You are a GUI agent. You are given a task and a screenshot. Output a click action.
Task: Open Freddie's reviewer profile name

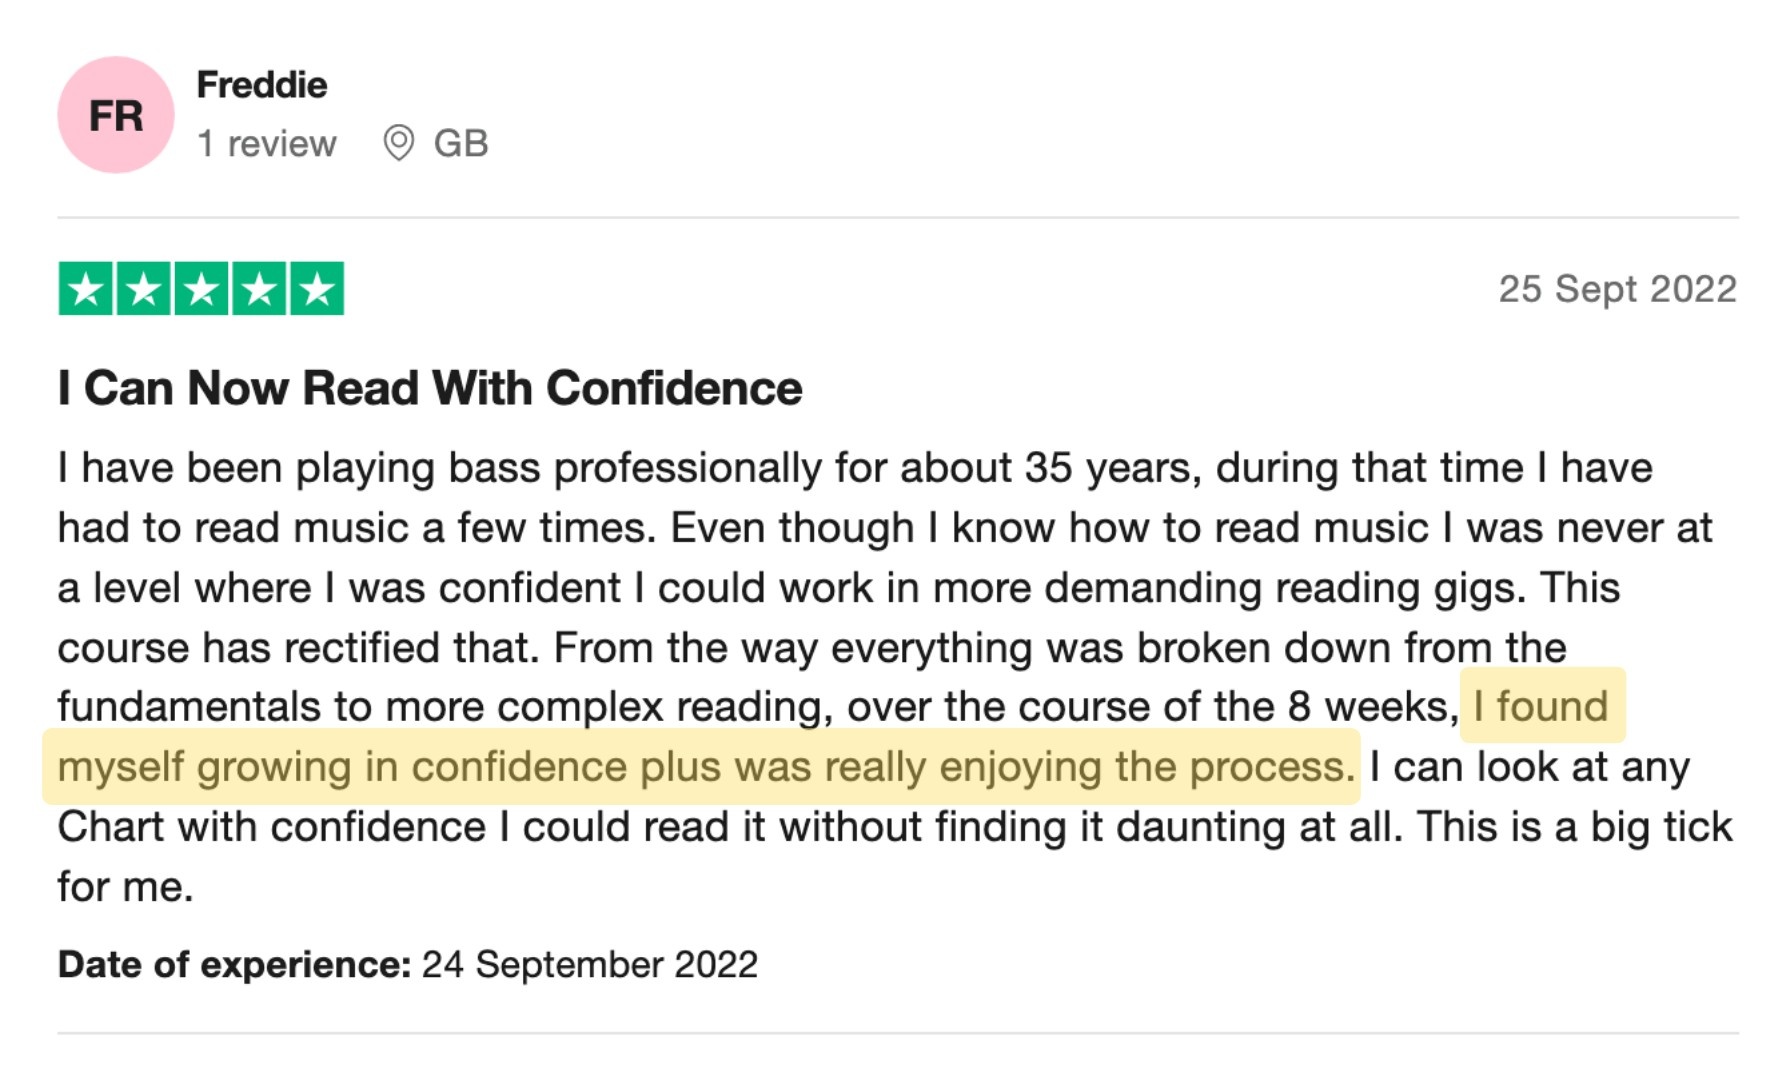tap(262, 85)
